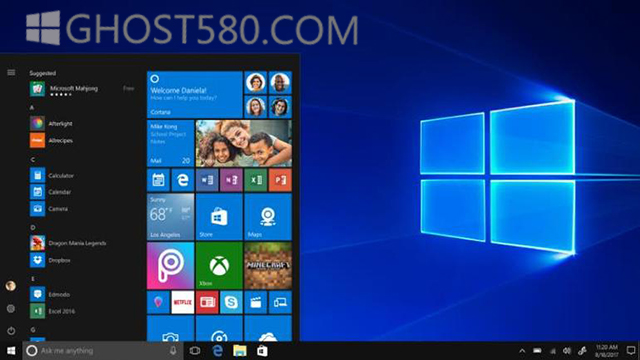Image resolution: width=640 pixels, height=360 pixels.
Task: Open Settings gear in Start menu
Action: 11,309
